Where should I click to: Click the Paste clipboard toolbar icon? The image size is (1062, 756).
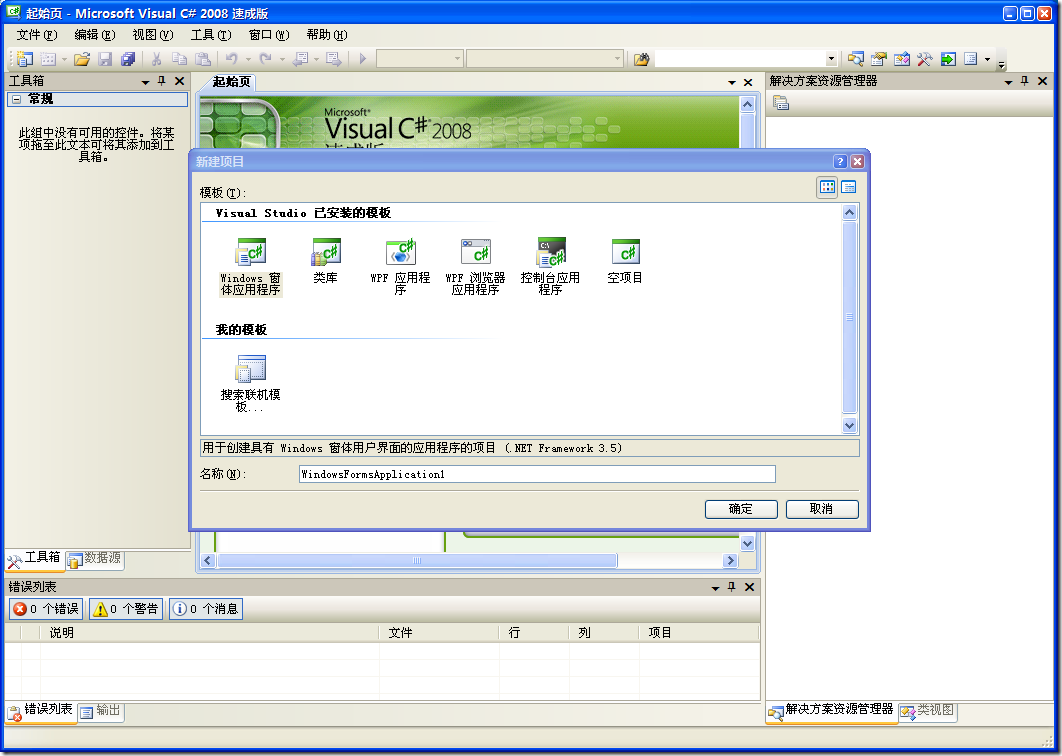(203, 60)
